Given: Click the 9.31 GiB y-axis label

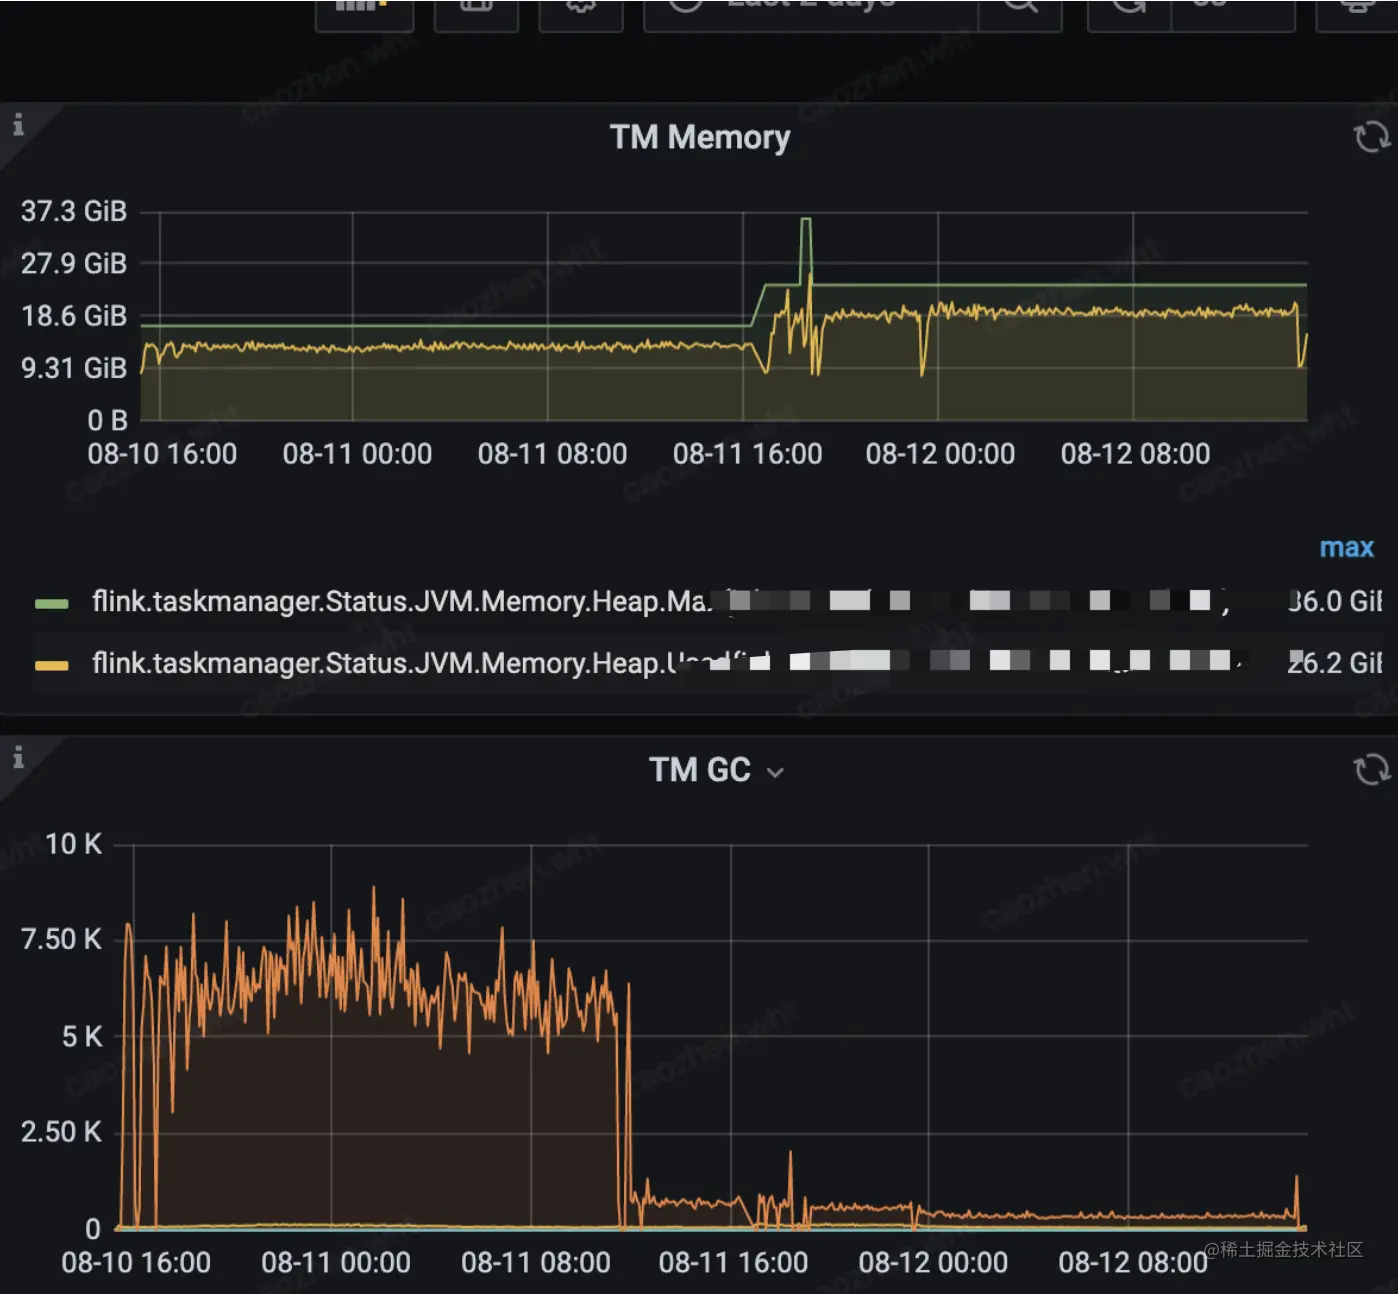Looking at the screenshot, I should tap(74, 368).
